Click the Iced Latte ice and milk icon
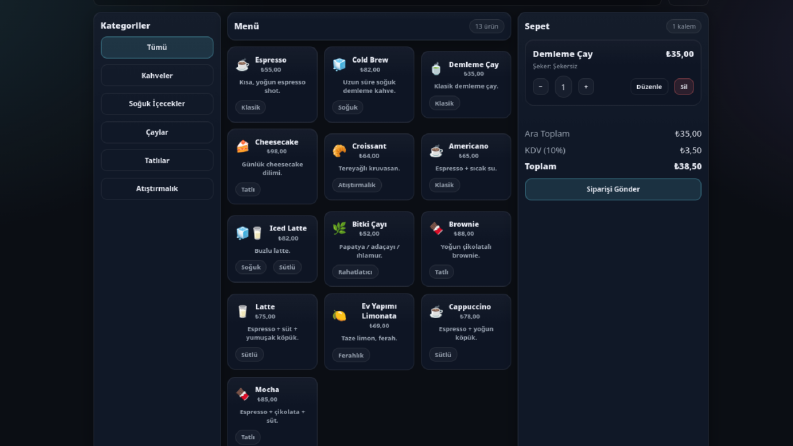Viewport: 793px width, 446px height. 250,233
